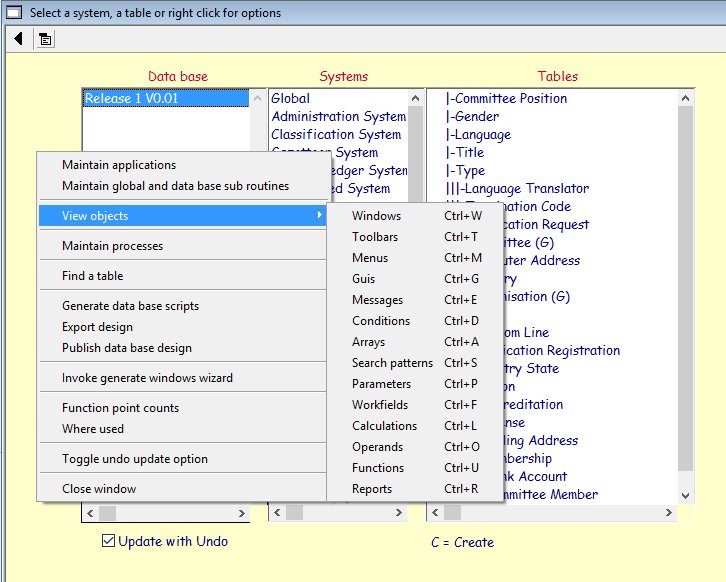Click Systems list scroll-left arrow
The image size is (726, 582).
tap(278, 513)
